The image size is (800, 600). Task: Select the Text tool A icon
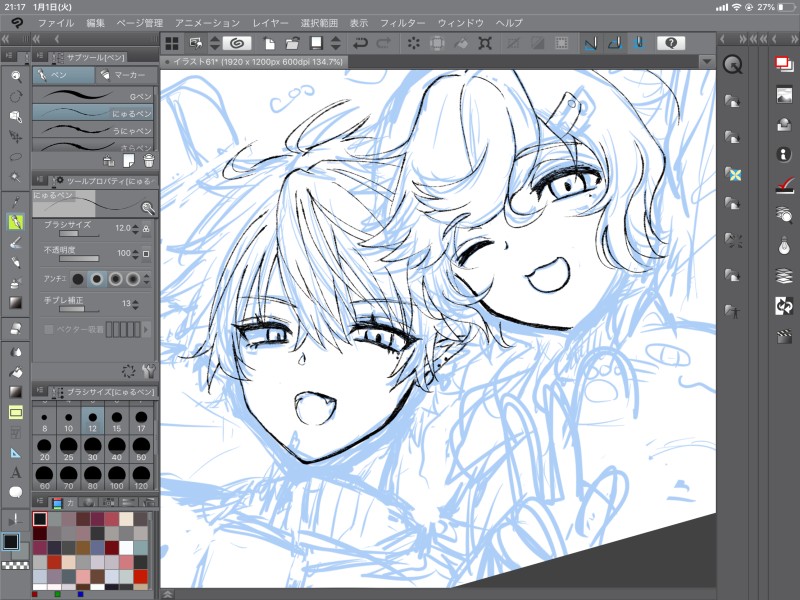pos(16,472)
